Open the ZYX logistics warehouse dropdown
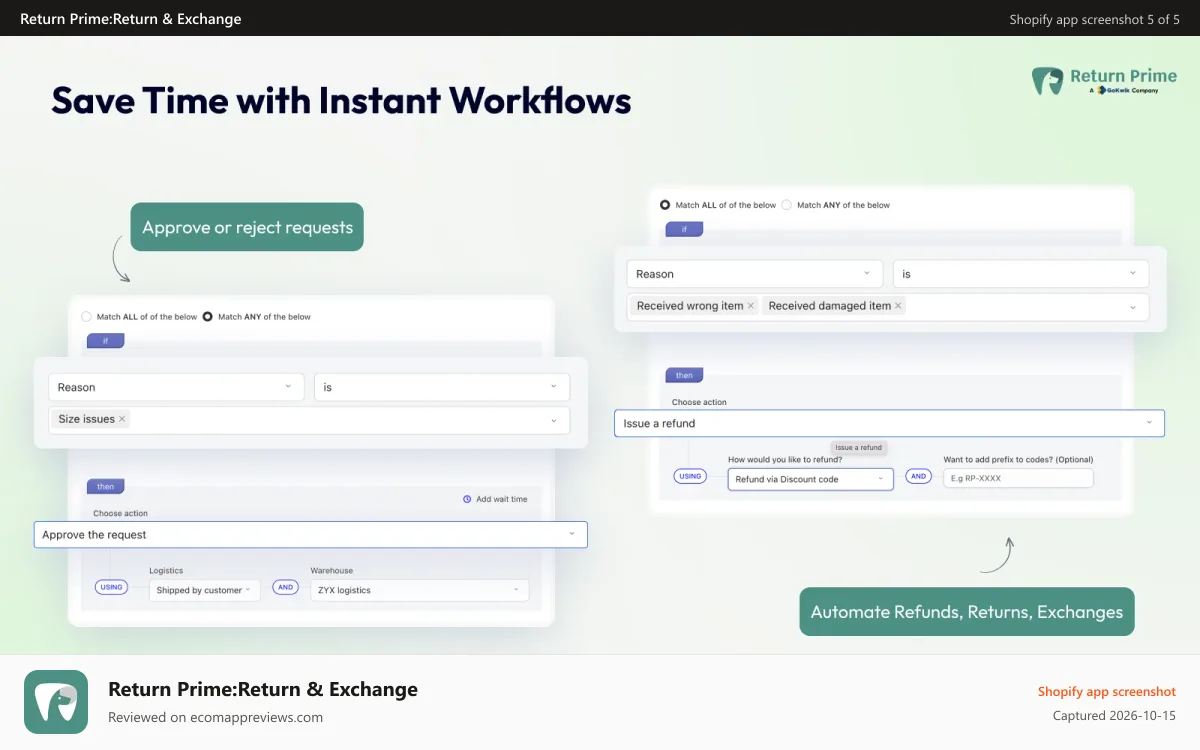 420,590
